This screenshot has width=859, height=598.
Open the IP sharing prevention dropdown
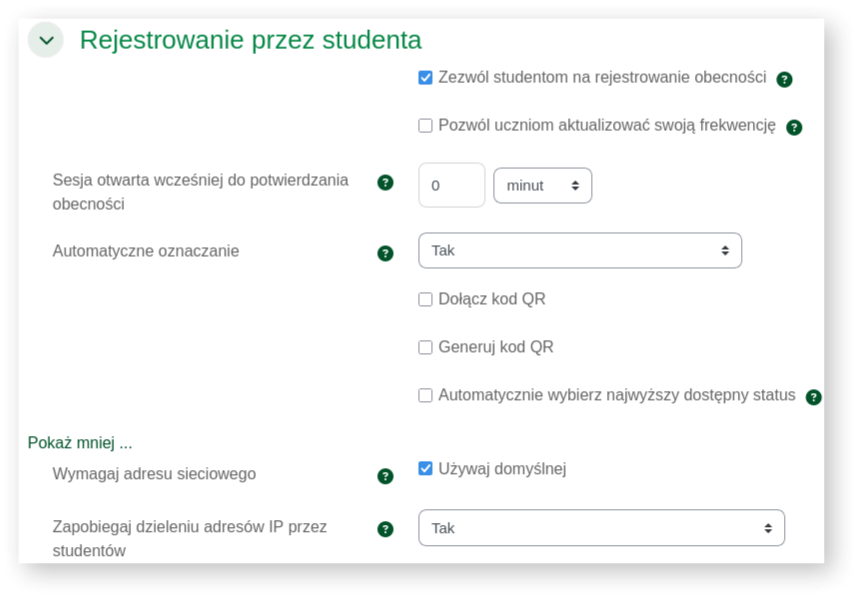[x=601, y=527]
